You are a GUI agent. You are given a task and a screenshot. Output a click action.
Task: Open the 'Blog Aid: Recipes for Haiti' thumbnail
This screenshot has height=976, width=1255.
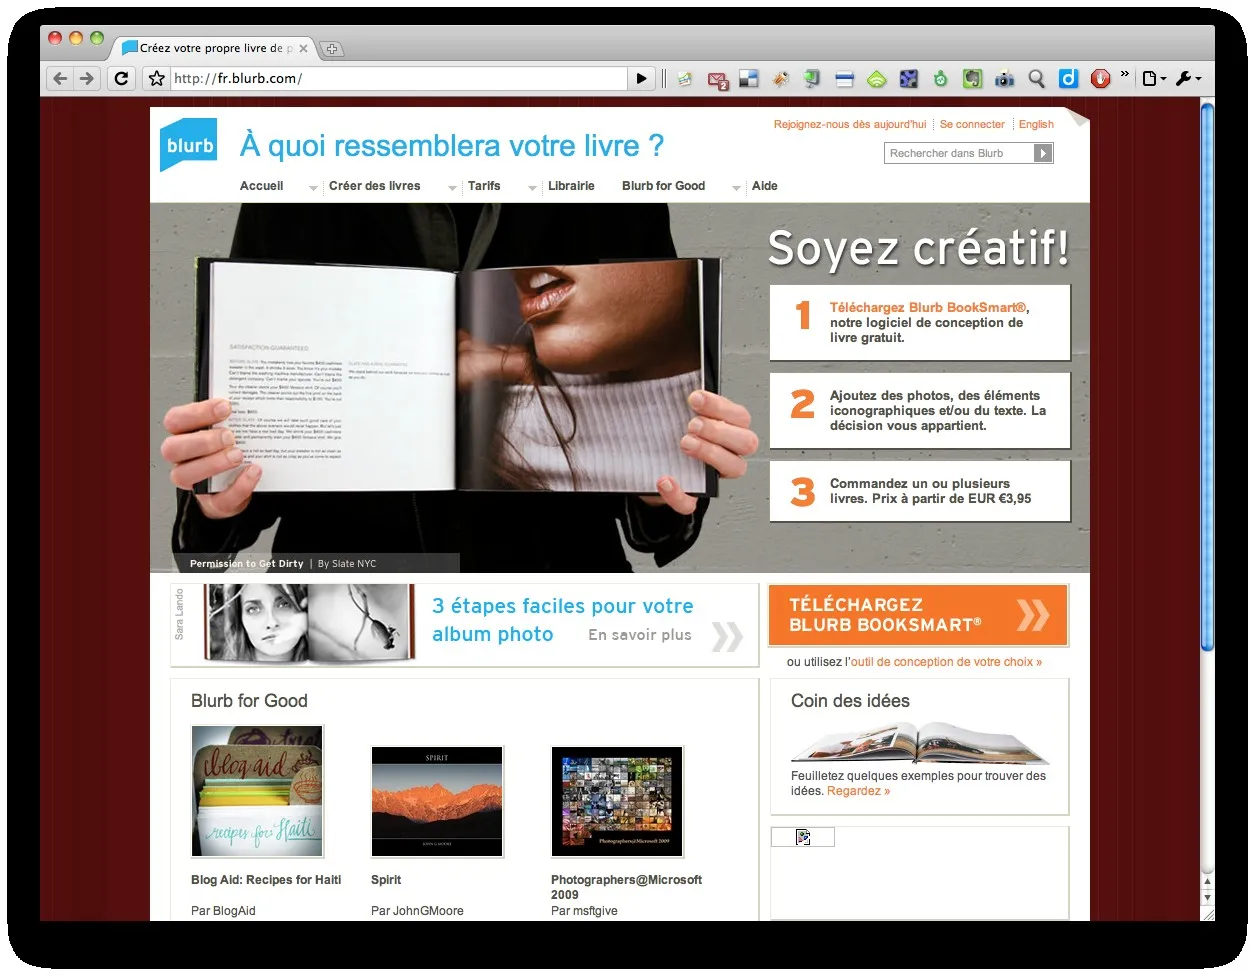[x=258, y=791]
